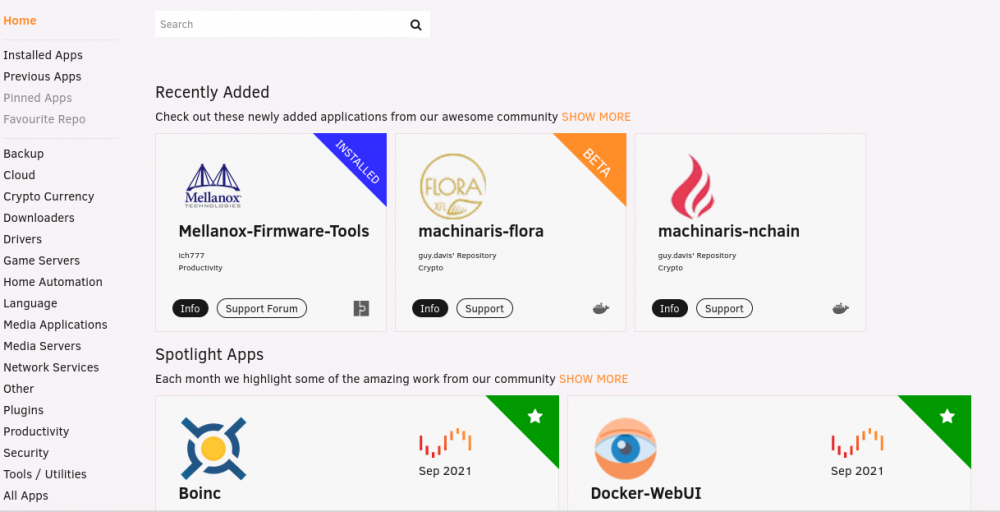Click the Recently Added heading
Screen dimensions: 1000x512
212,92
